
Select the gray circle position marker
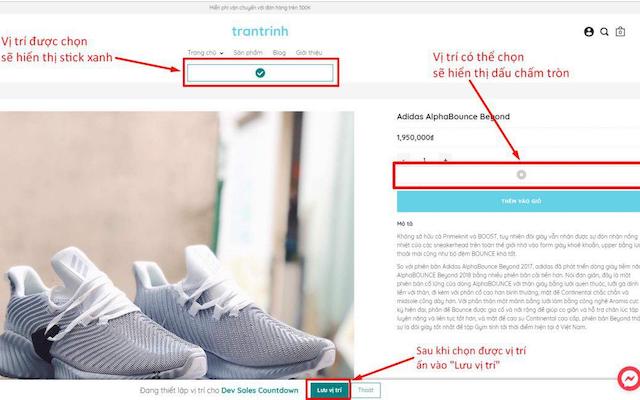point(521,175)
